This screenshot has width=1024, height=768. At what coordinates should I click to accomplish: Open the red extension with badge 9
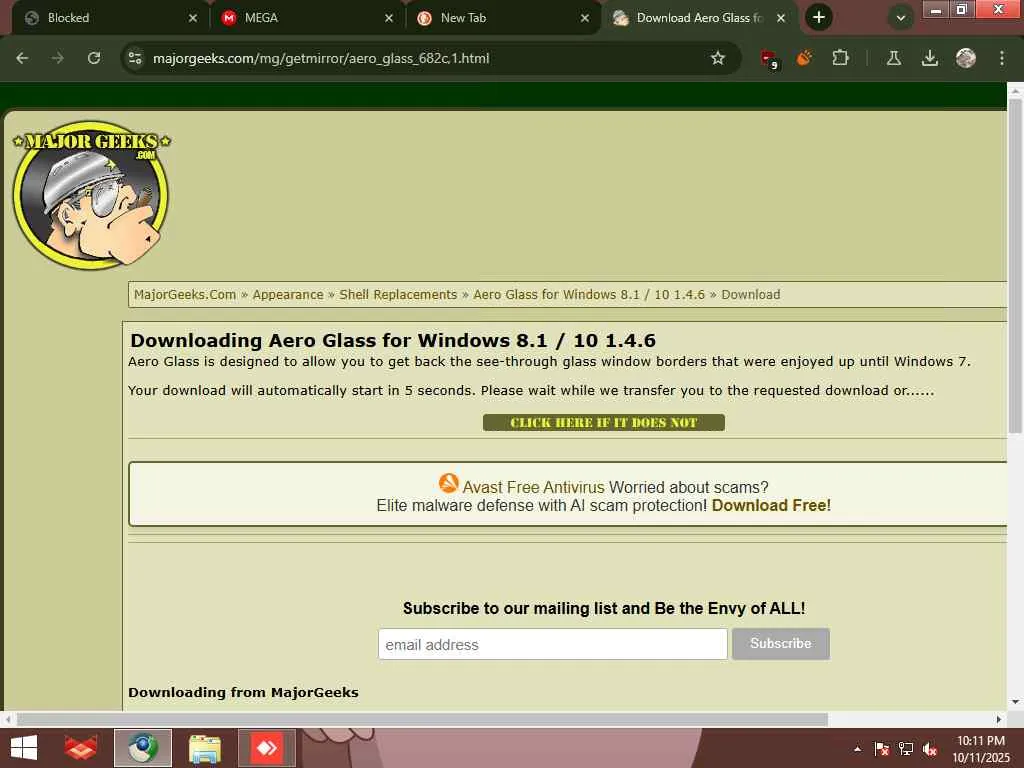click(769, 59)
